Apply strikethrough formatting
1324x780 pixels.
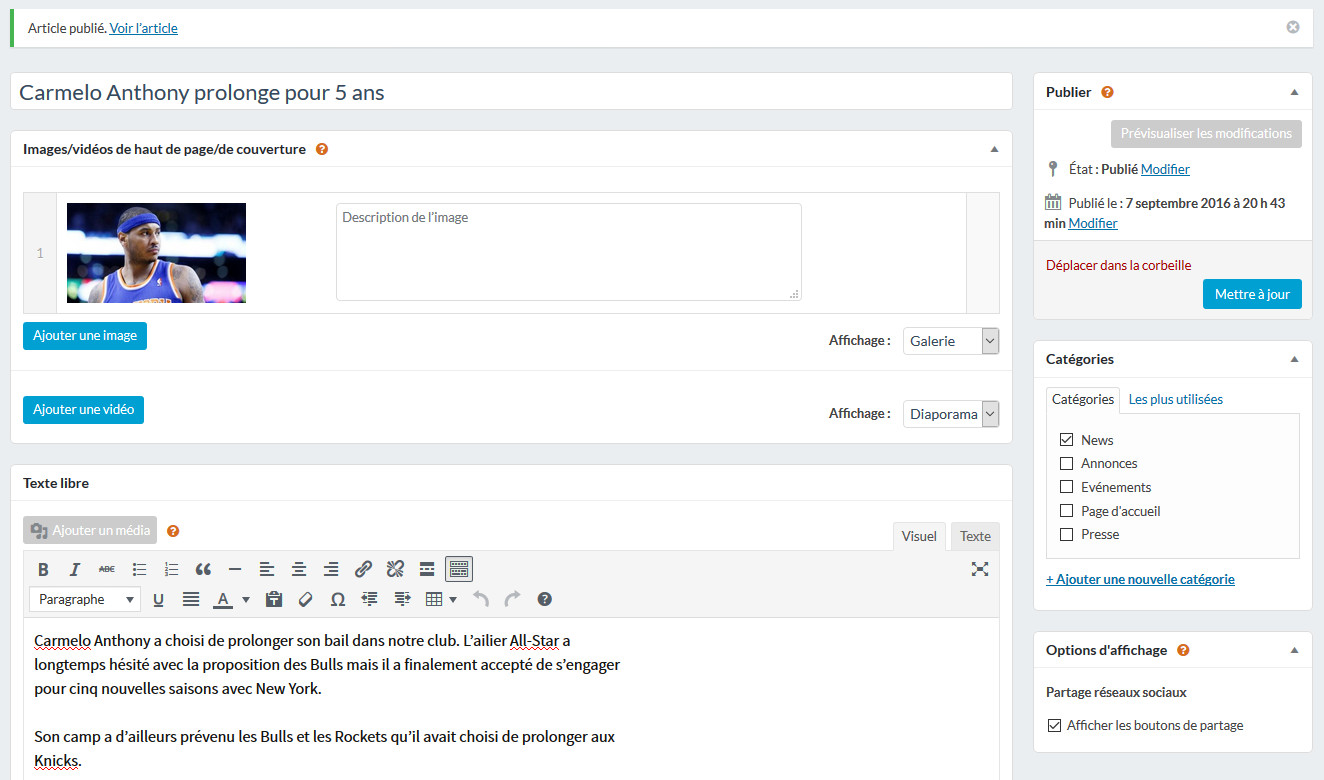click(107, 569)
